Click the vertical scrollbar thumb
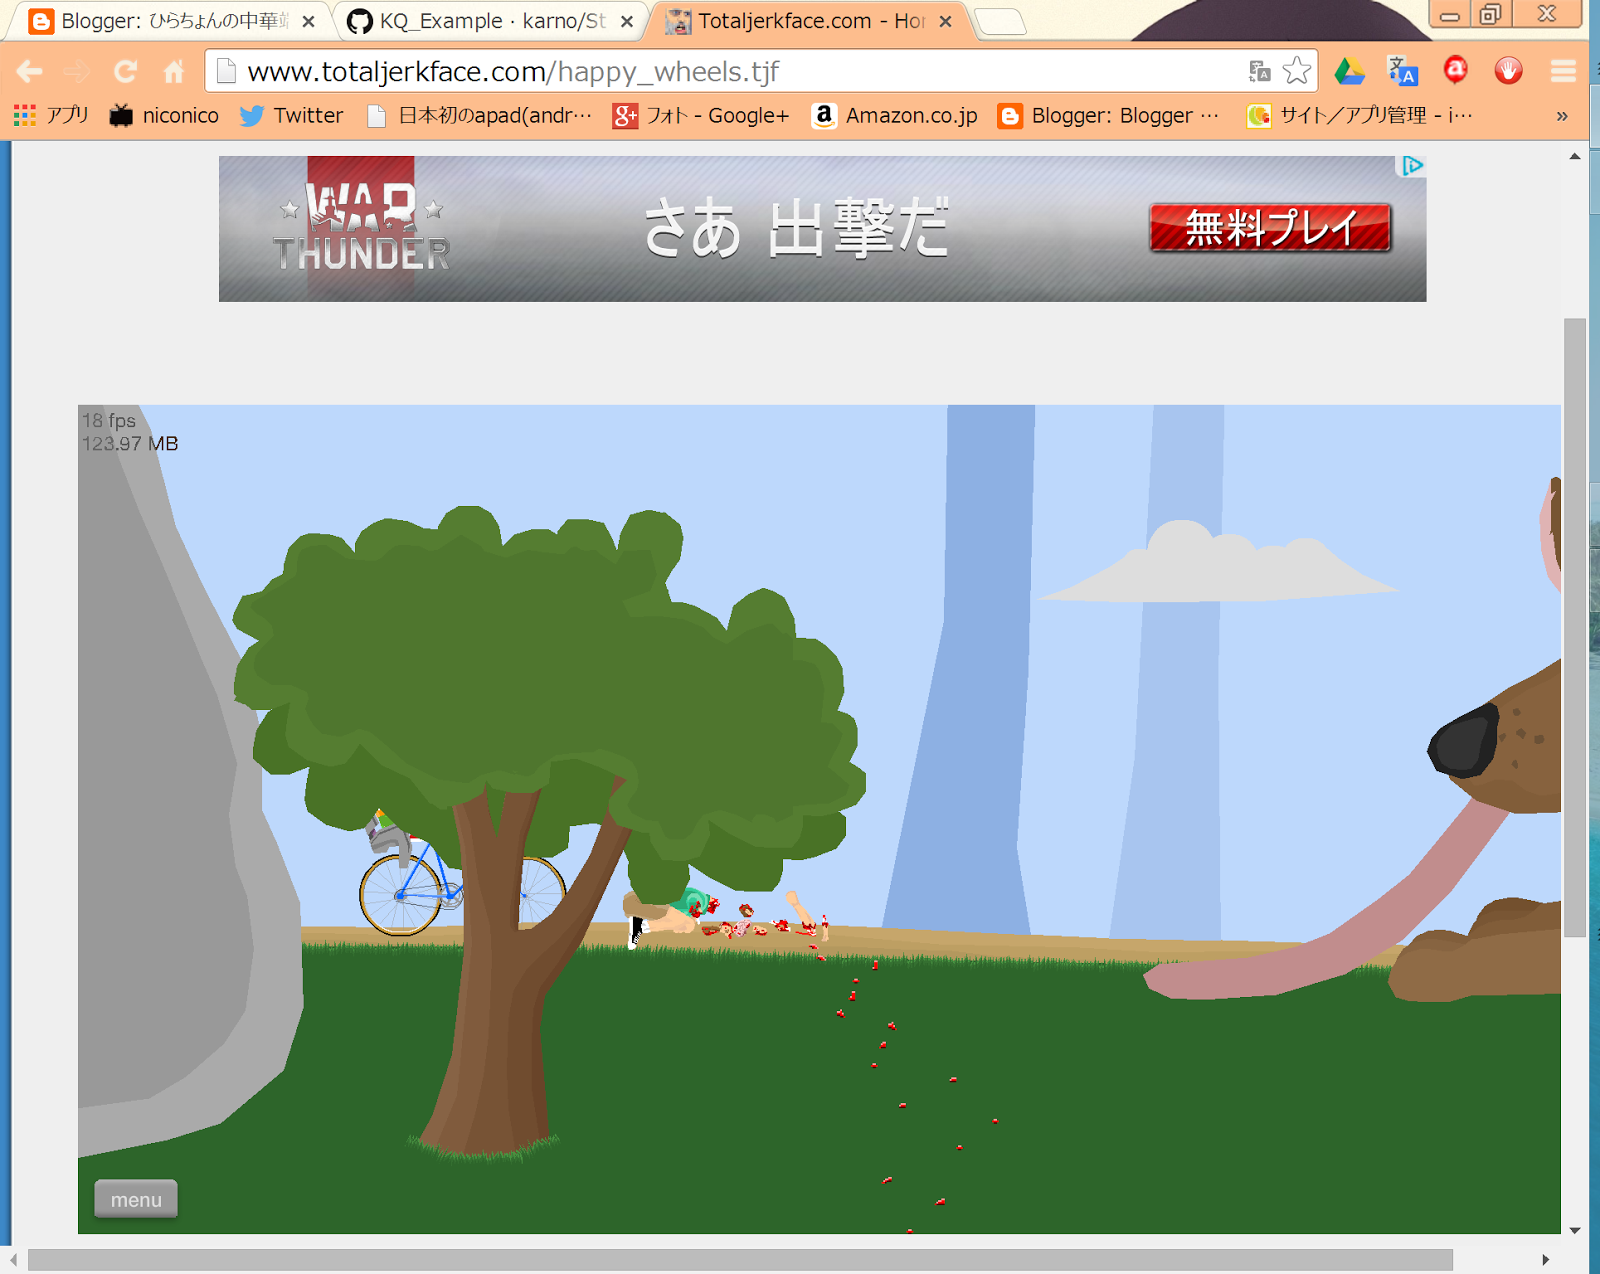 [x=1575, y=627]
